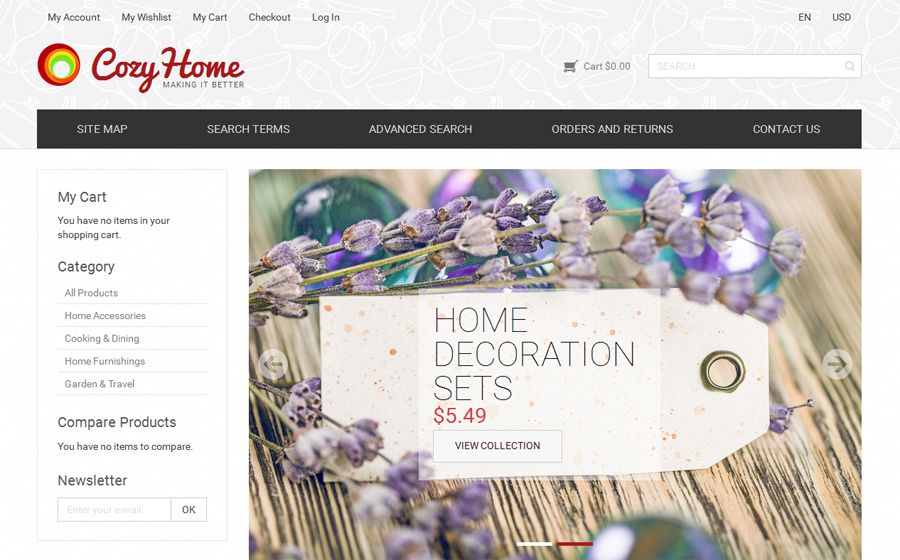This screenshot has height=560, width=900.
Task: Submit newsletter with OK button
Action: (189, 510)
